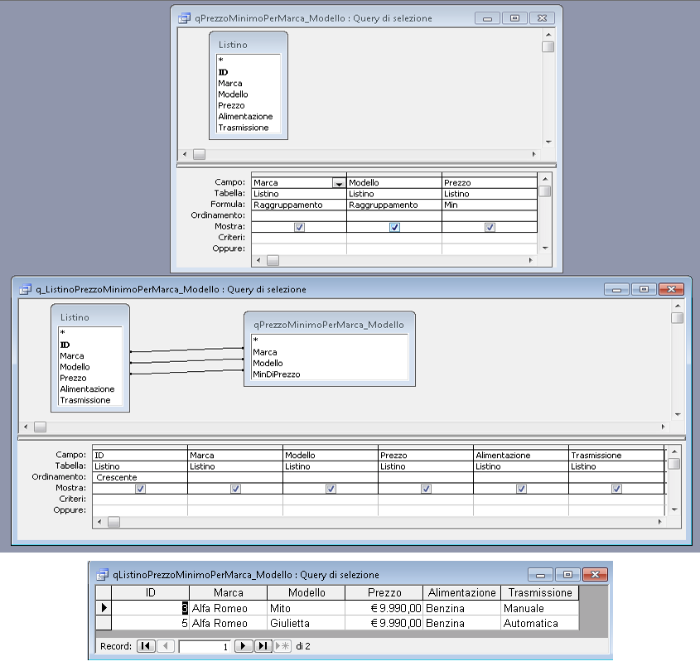Toggle Mostra checkbox under Alimentazione in second query

[521, 488]
